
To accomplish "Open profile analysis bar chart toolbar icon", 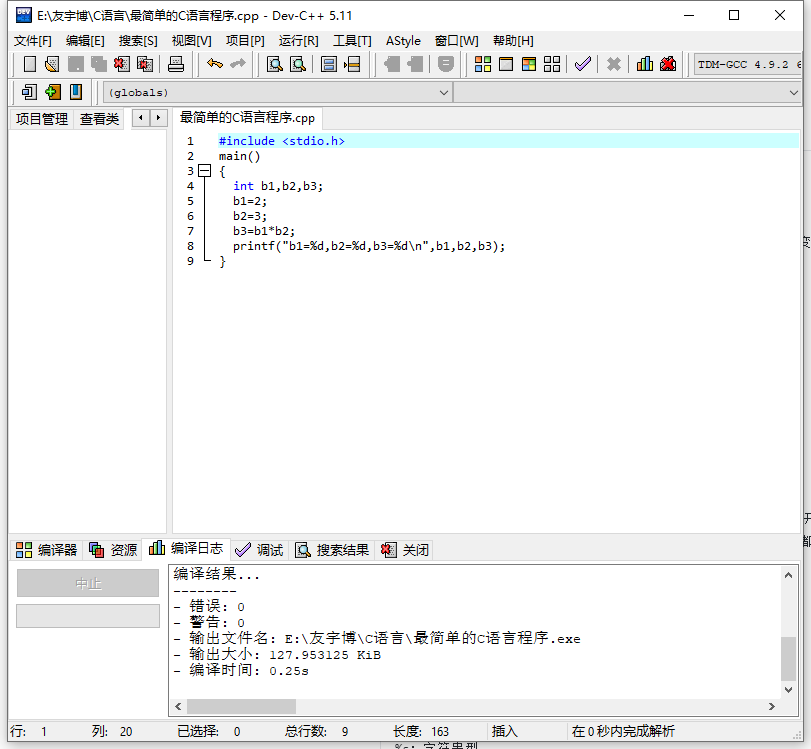I will click(644, 64).
